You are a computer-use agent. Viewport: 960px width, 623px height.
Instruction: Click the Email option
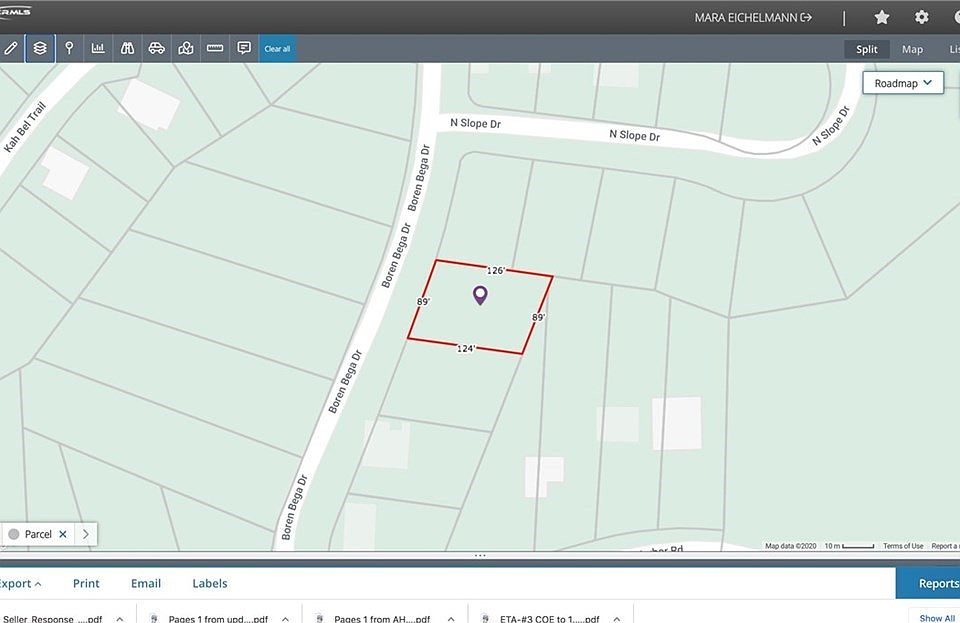(146, 583)
